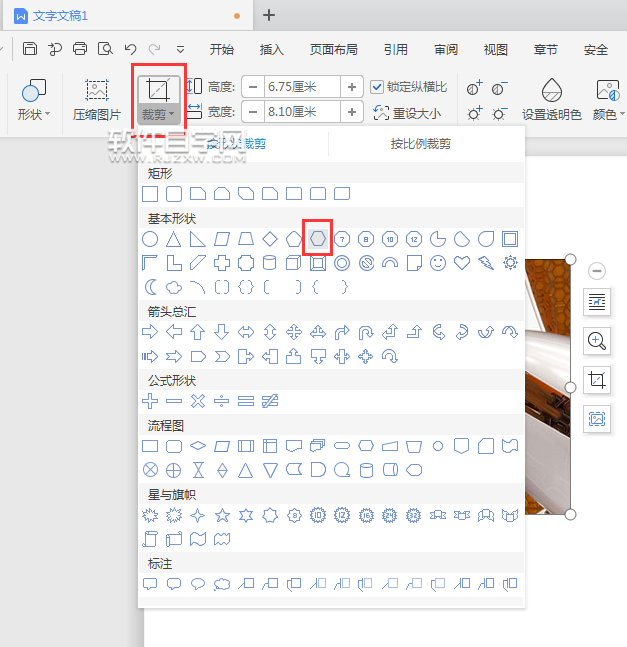
Task: Increase brightness icon
Action: (x=474, y=113)
